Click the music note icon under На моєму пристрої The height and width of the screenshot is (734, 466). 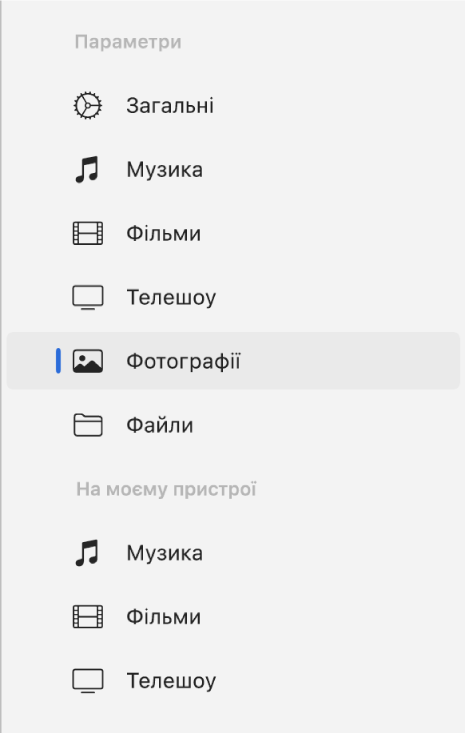(x=87, y=553)
